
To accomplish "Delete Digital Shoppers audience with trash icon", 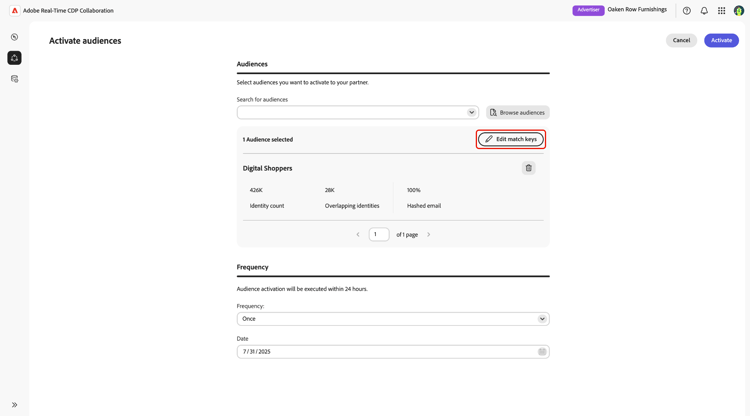I will (529, 168).
